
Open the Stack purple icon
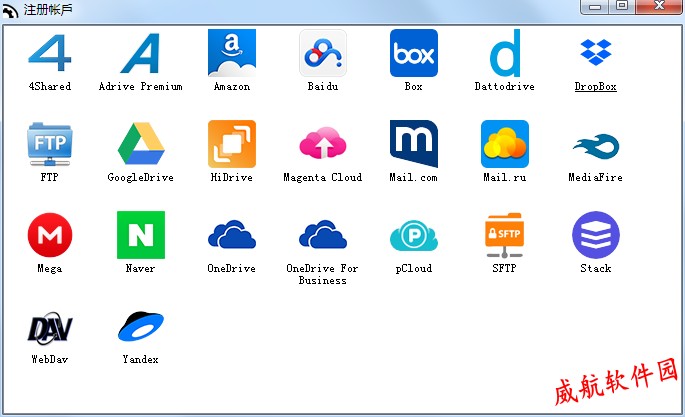(596, 235)
